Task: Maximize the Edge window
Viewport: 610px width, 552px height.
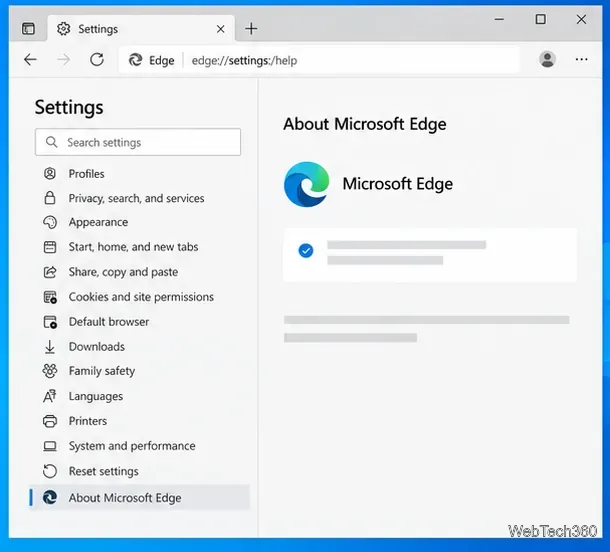Action: 540,19
